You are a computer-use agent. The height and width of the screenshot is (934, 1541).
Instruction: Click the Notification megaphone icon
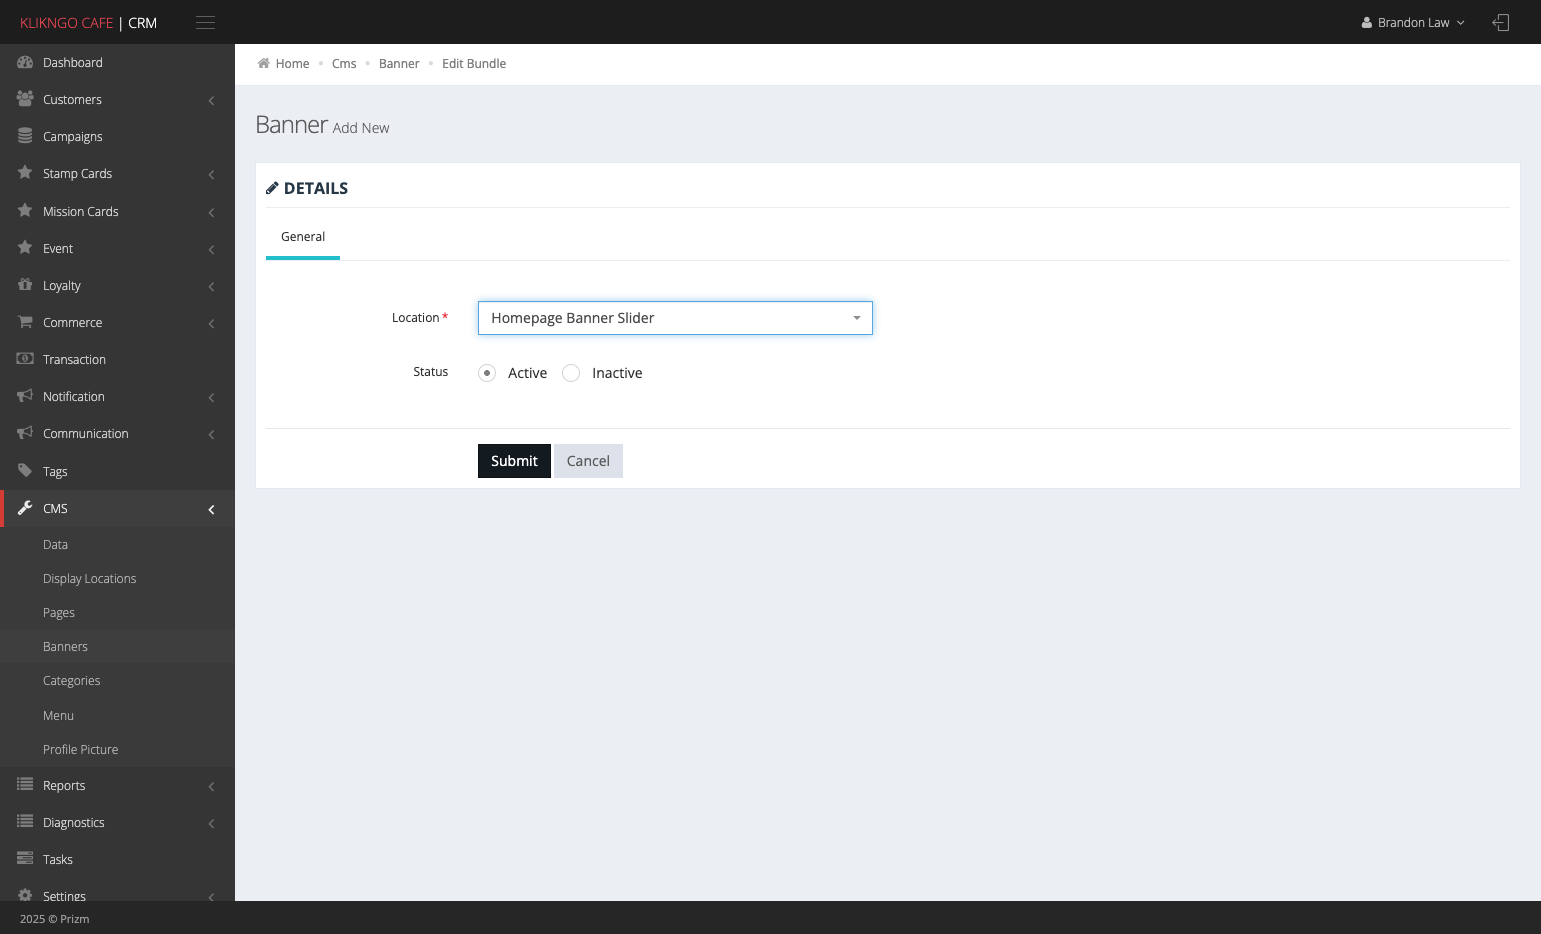tap(25, 396)
